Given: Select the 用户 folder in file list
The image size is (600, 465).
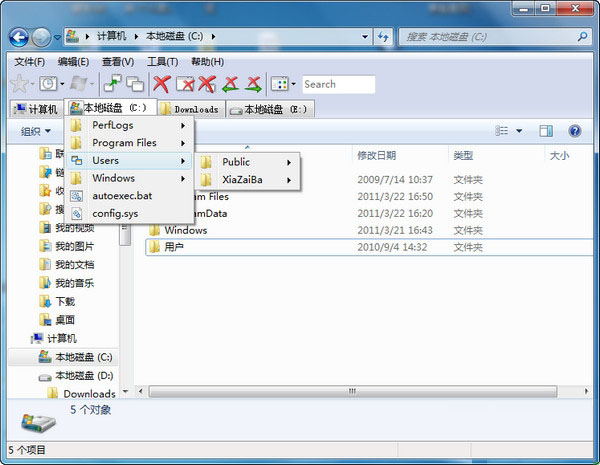Looking at the screenshot, I should (174, 247).
